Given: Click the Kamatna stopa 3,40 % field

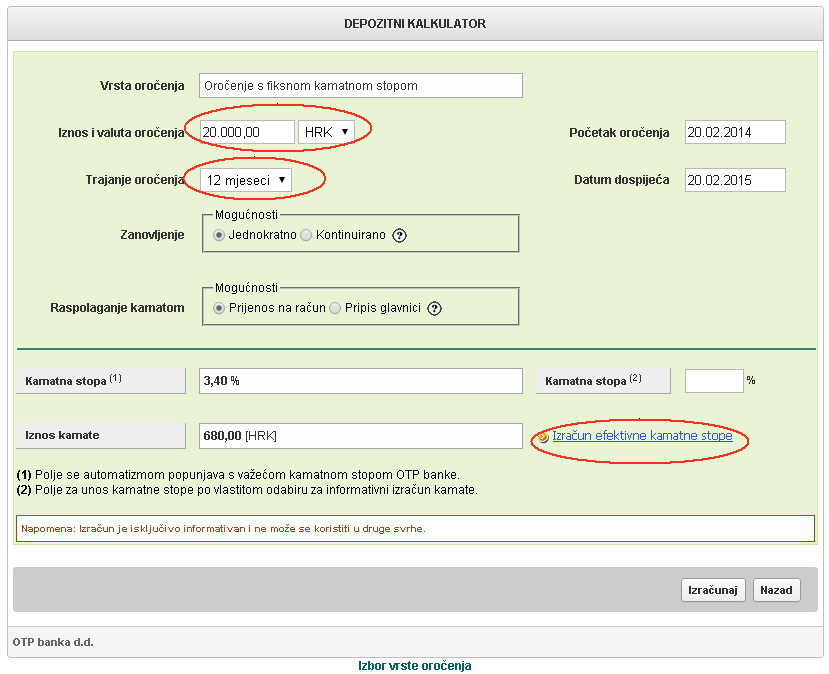Looking at the screenshot, I should click(360, 381).
